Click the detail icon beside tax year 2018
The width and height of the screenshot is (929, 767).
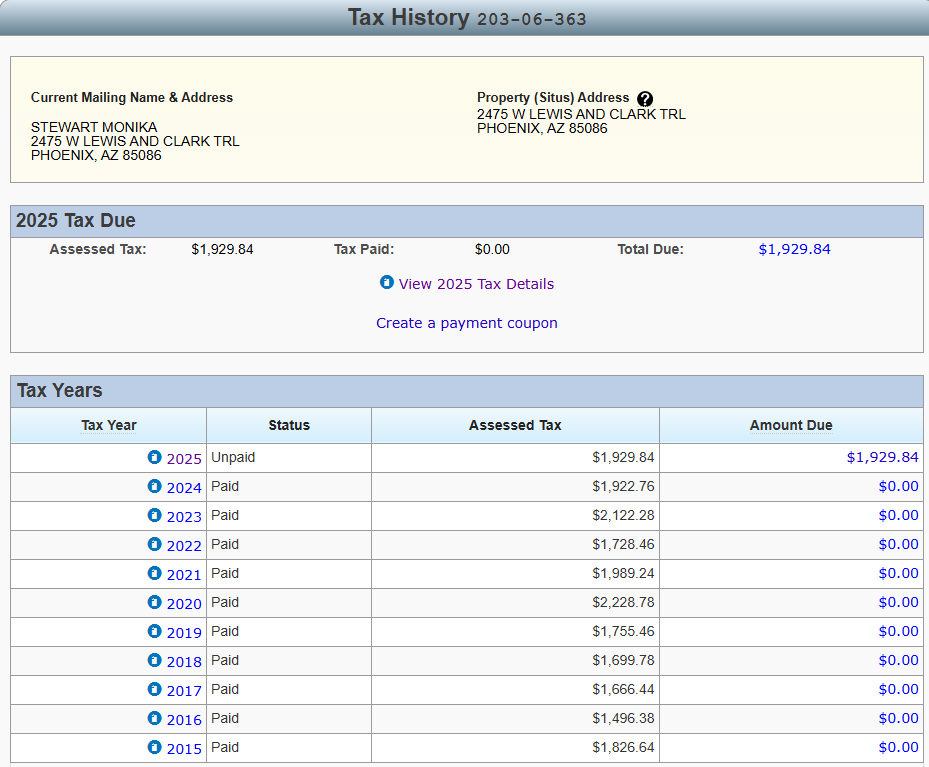tap(154, 661)
